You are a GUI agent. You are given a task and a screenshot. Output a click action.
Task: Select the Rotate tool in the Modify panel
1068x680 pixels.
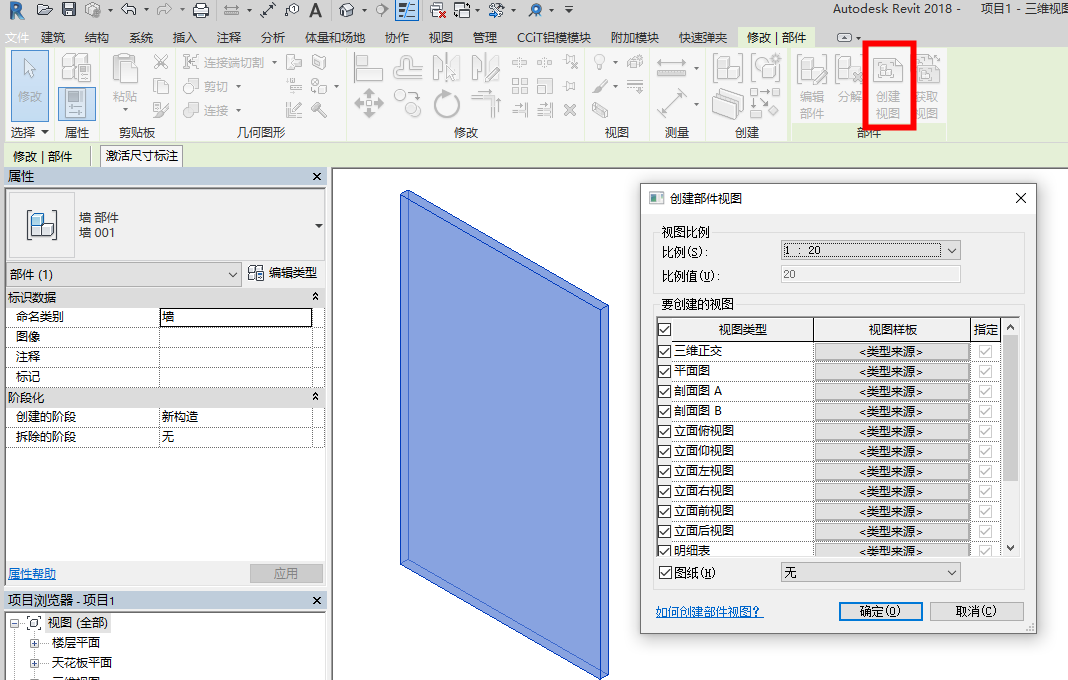447,104
